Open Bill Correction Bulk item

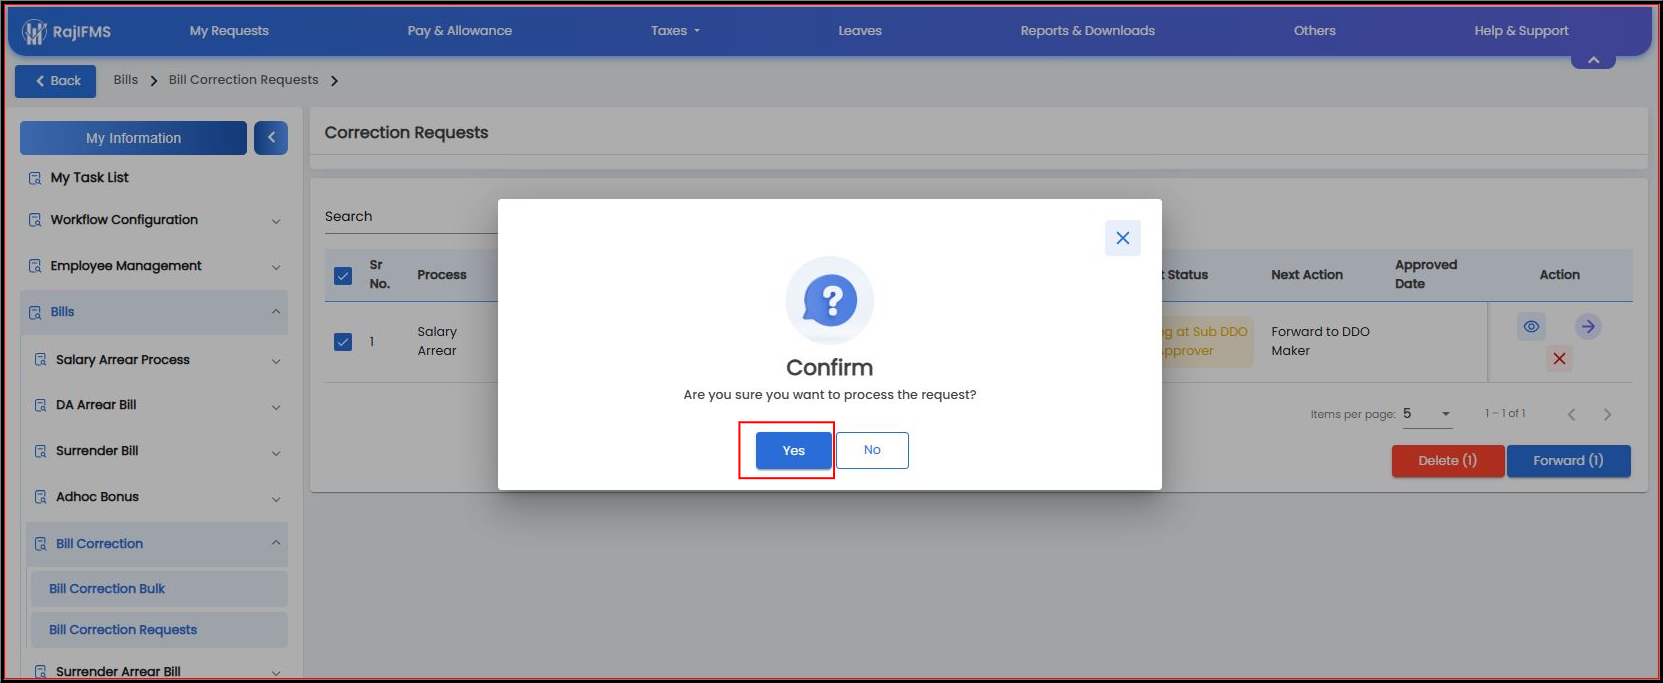tap(157, 589)
